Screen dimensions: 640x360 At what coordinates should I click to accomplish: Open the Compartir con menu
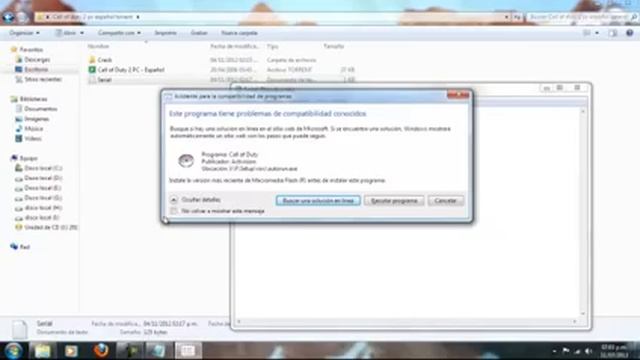[x=119, y=33]
